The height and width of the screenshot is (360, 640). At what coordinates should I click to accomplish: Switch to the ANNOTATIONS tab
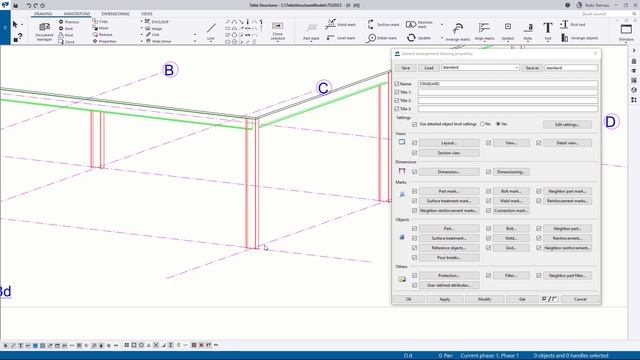coord(77,14)
